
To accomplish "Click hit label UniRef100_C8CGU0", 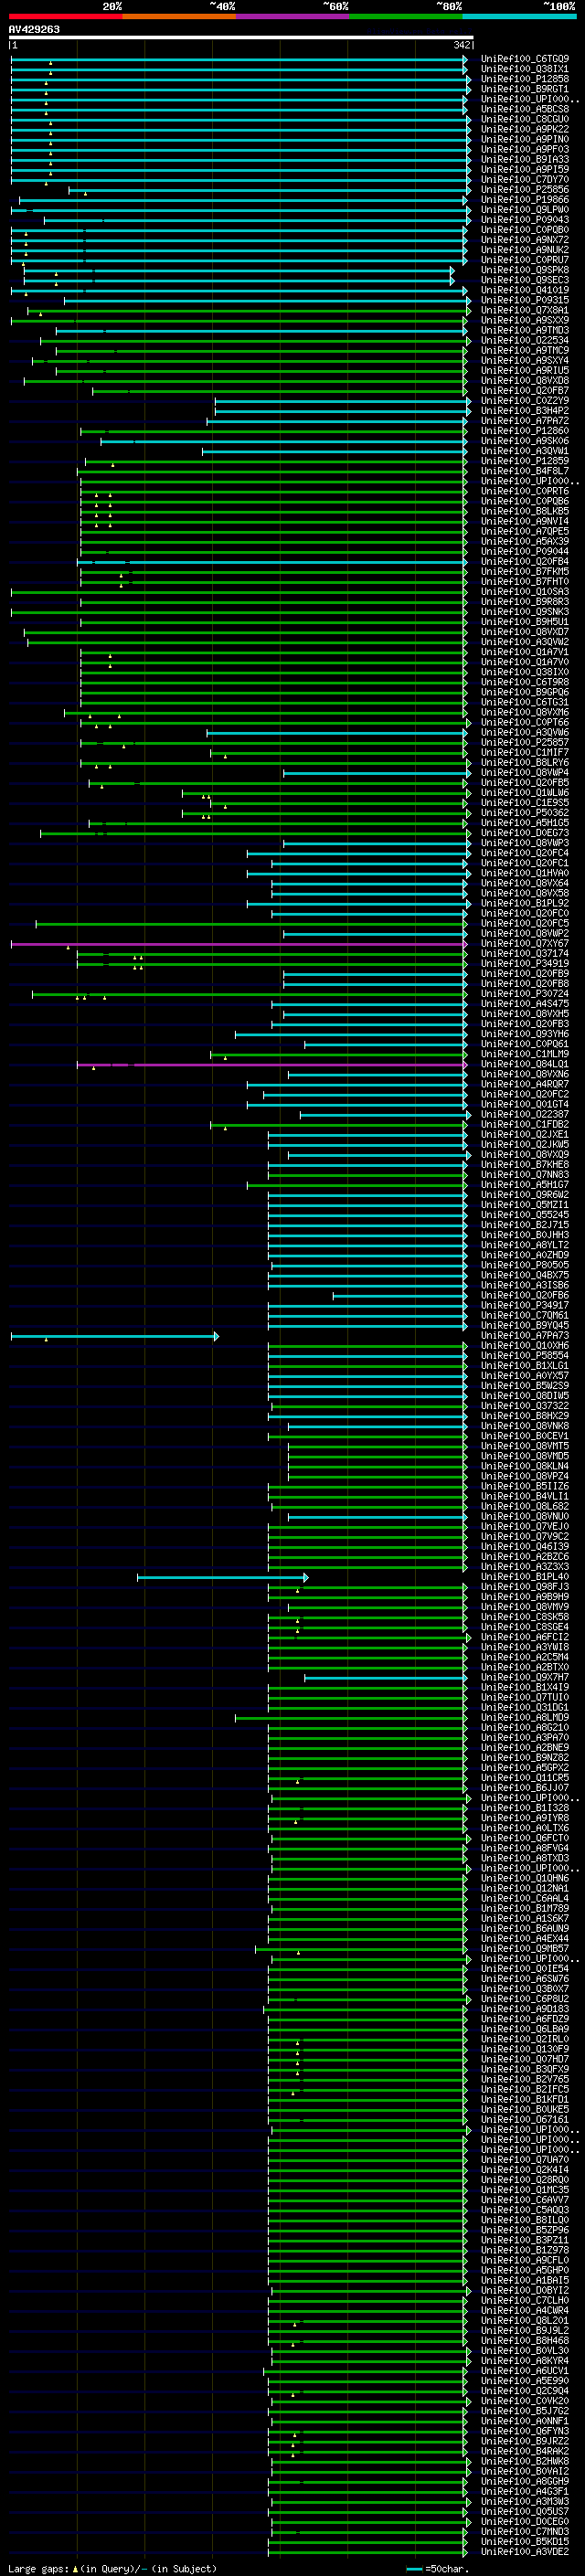I will click(x=525, y=119).
